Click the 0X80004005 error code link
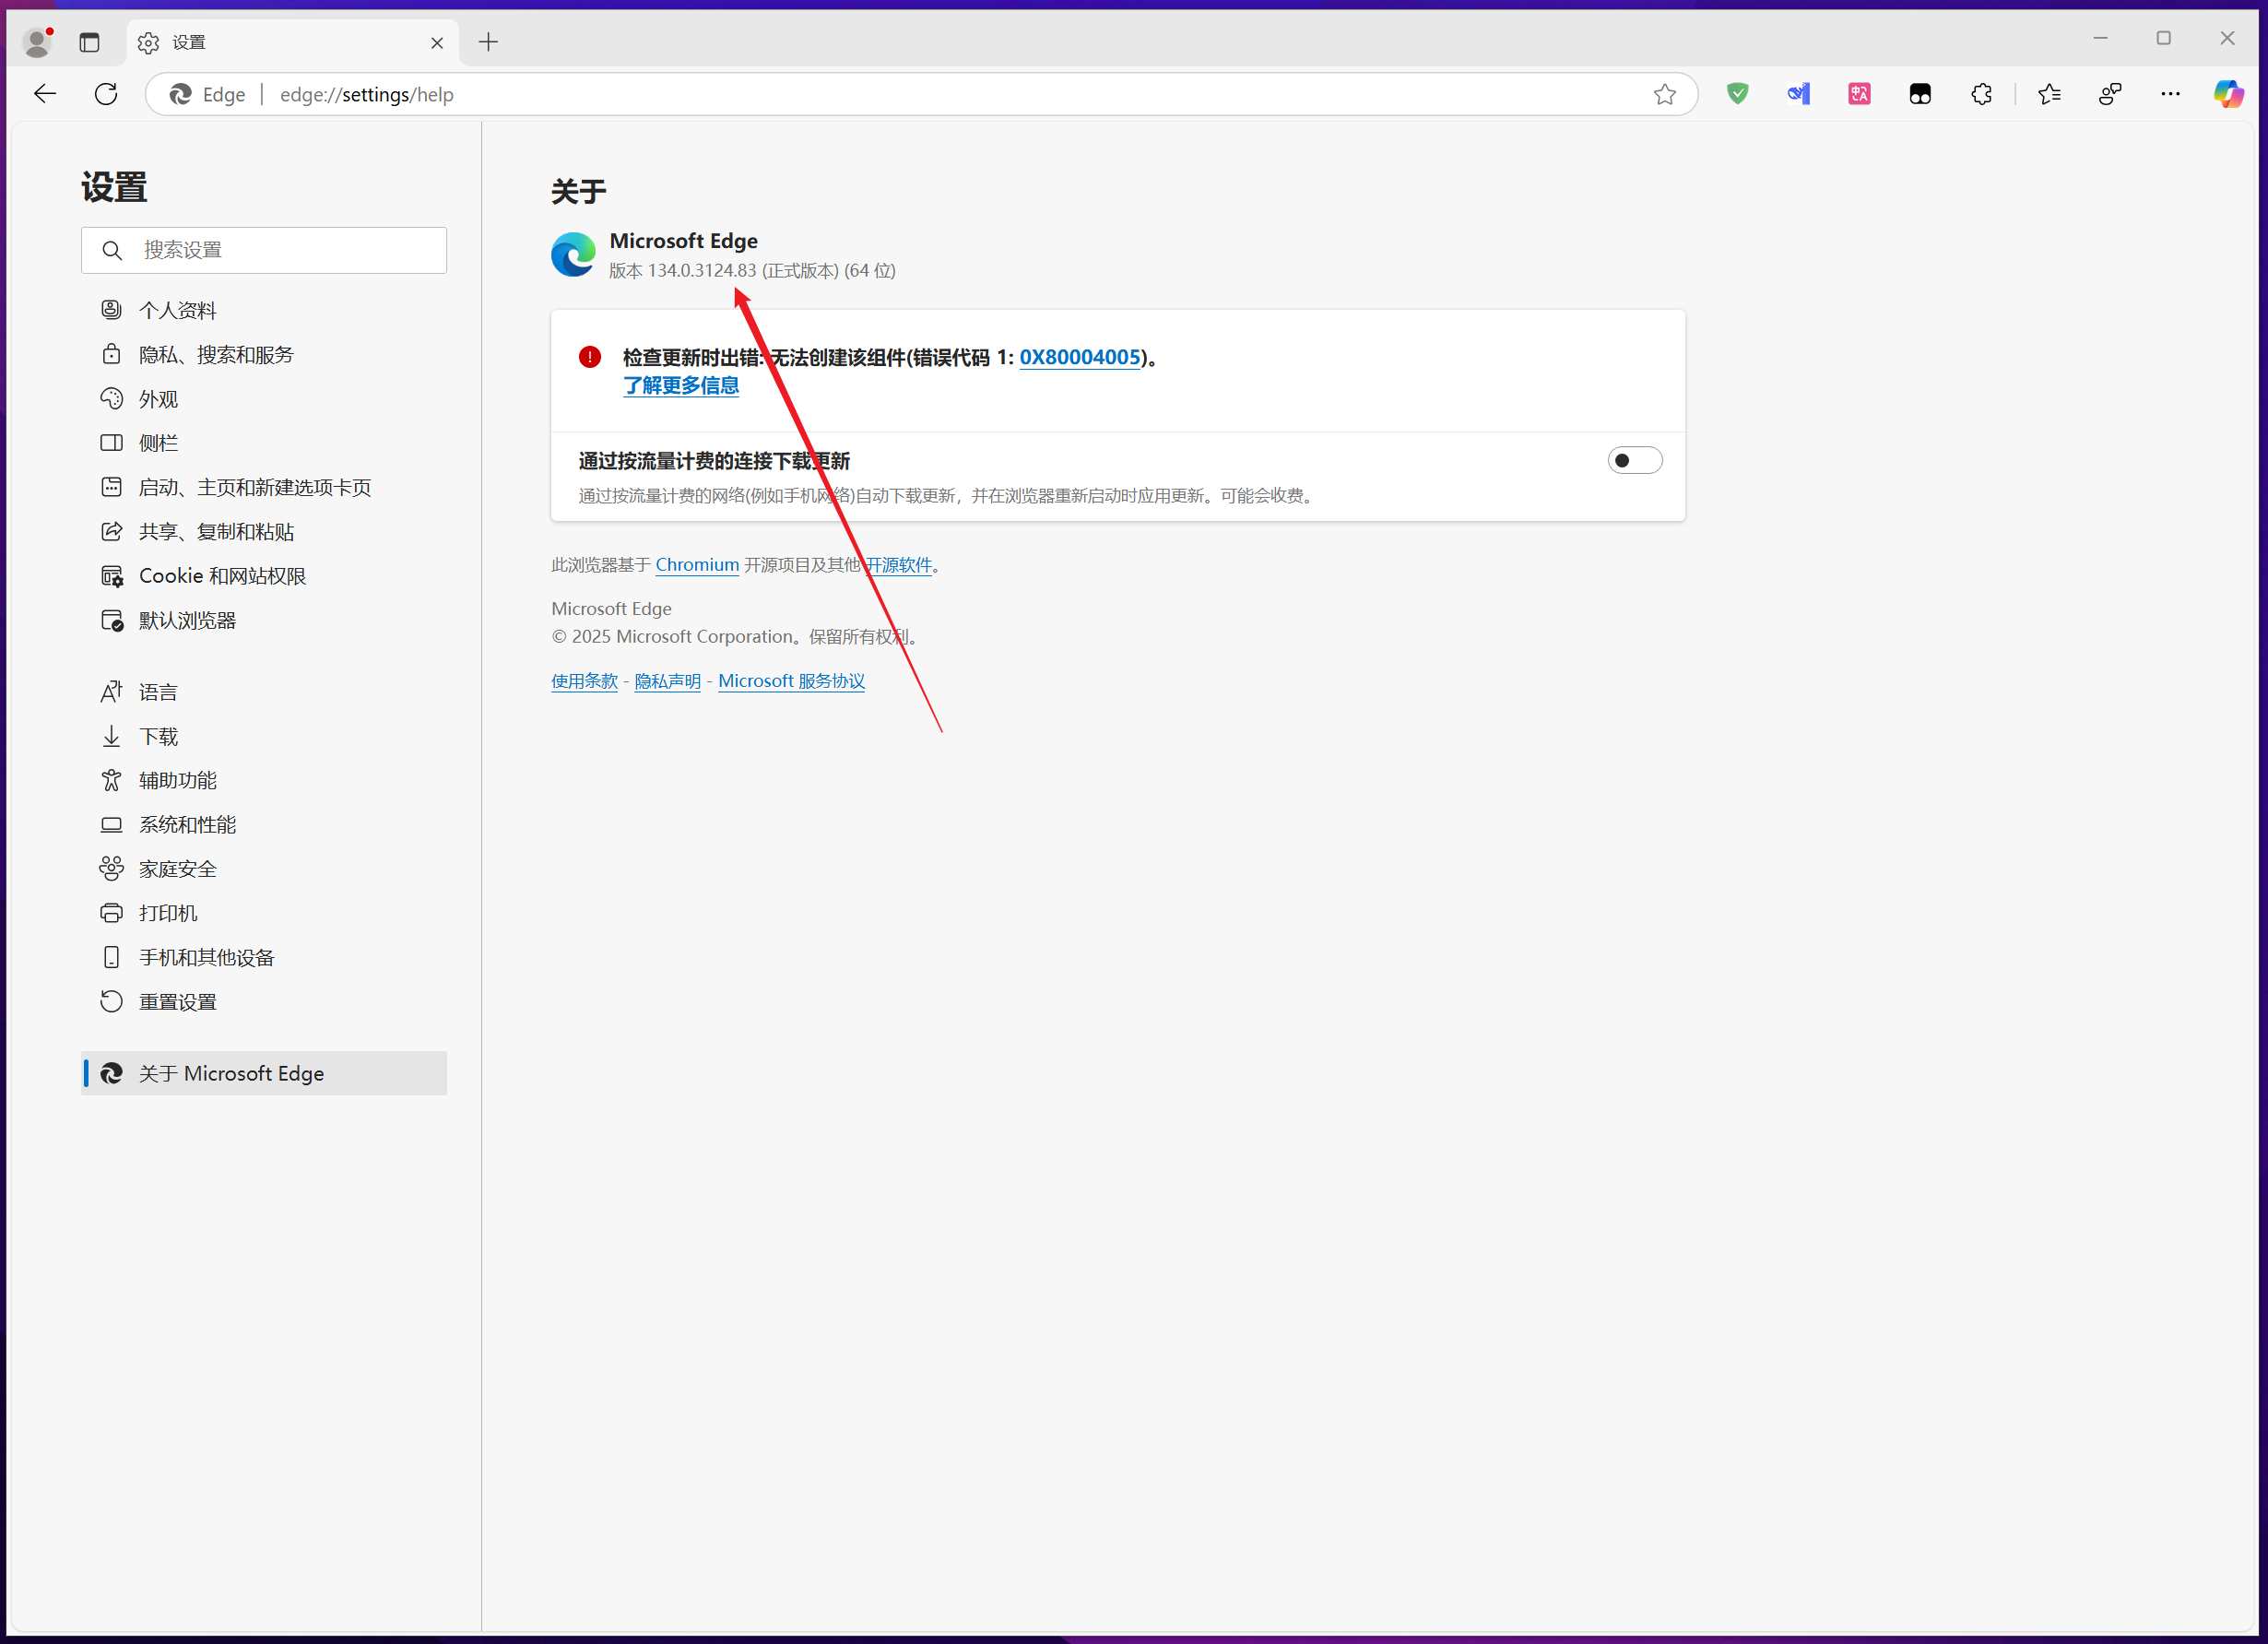This screenshot has height=1644, width=2268. pos(1079,357)
